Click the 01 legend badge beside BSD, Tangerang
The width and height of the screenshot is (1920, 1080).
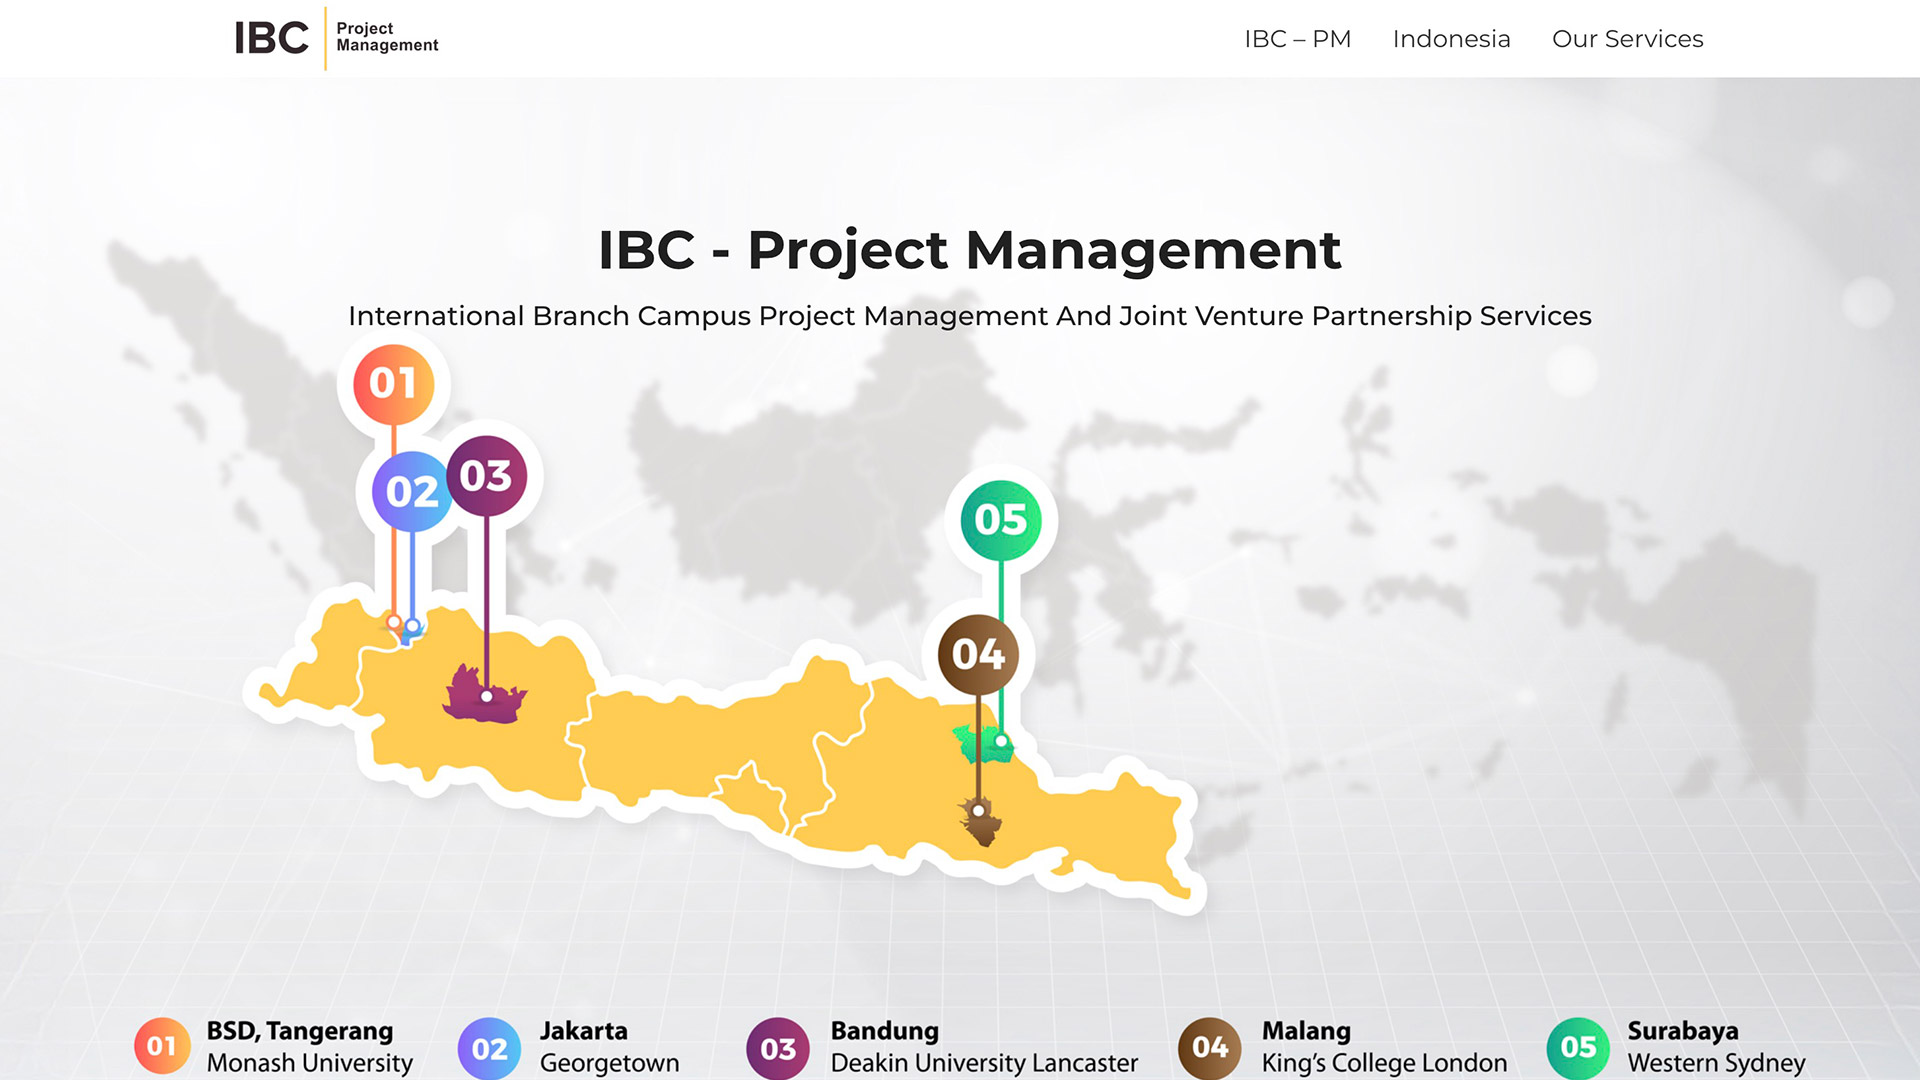click(162, 1046)
